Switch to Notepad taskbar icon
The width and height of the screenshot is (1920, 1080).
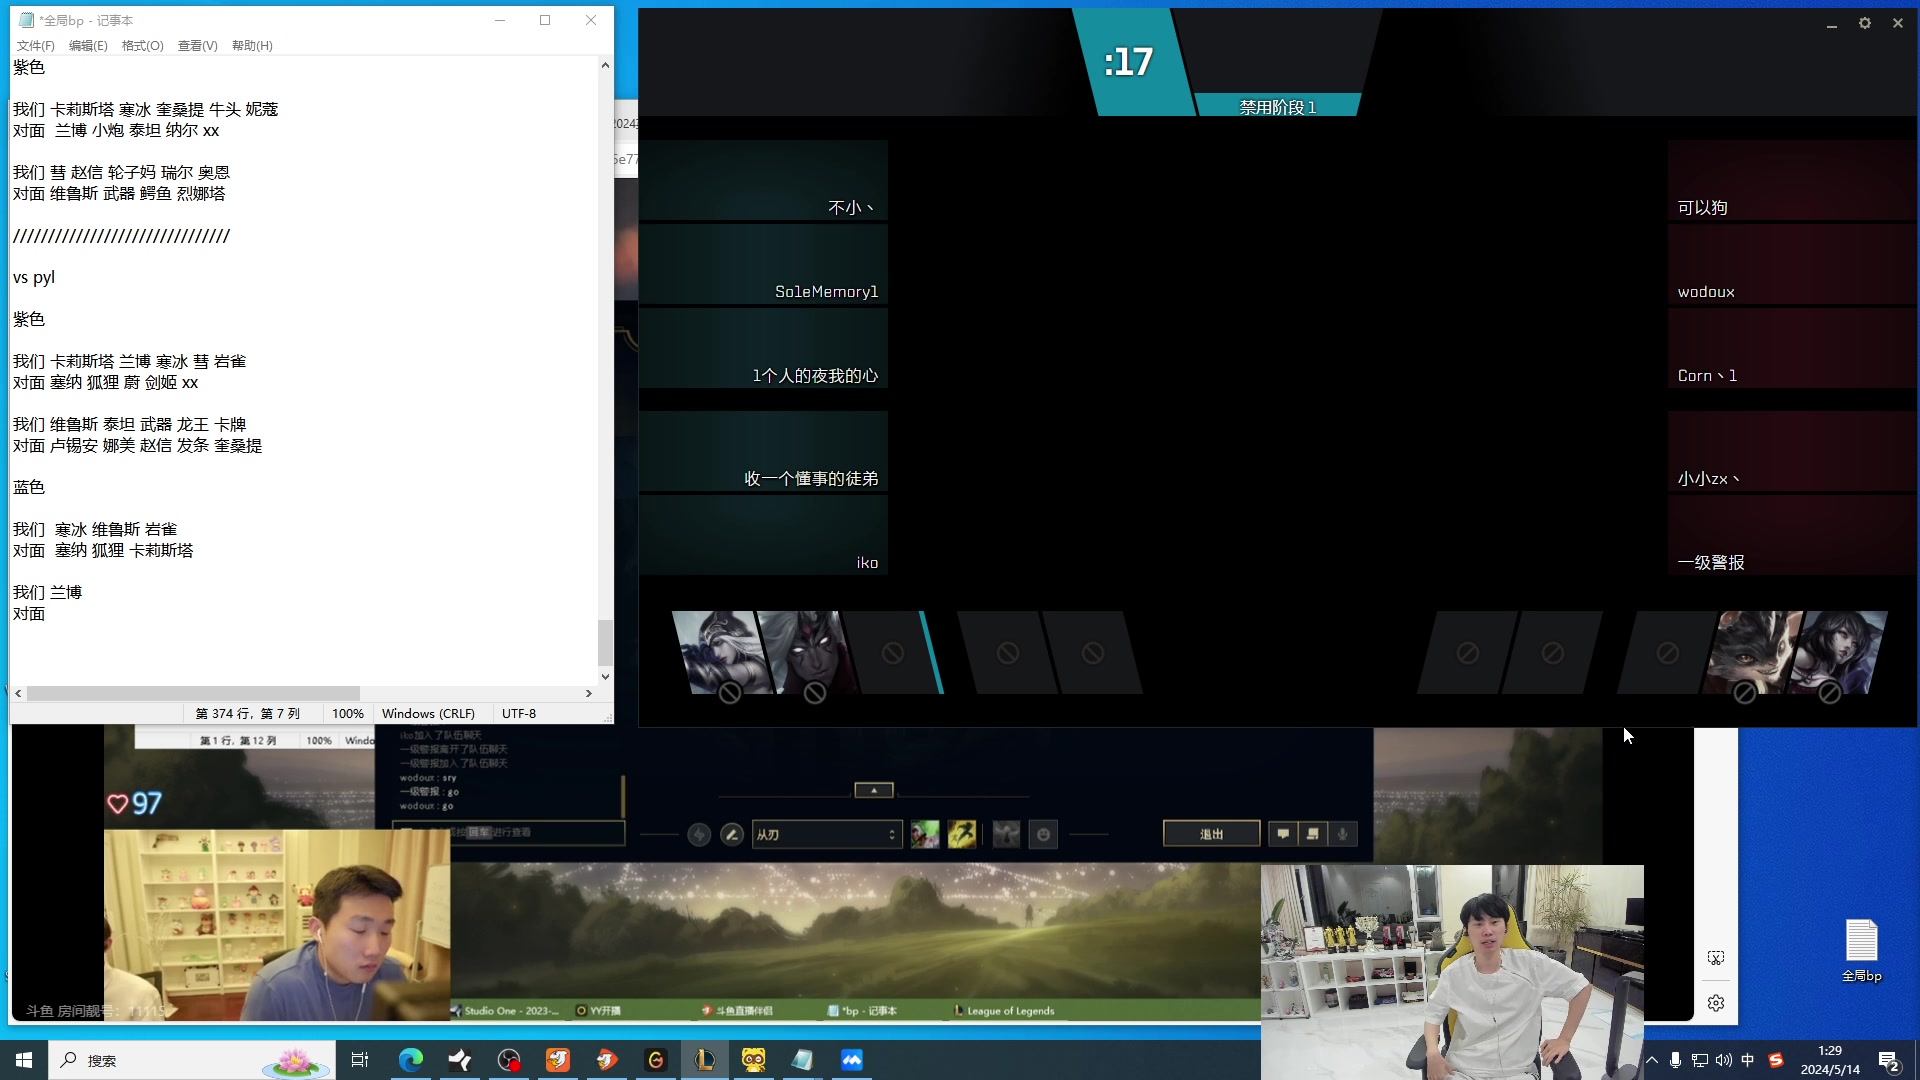click(x=803, y=1060)
